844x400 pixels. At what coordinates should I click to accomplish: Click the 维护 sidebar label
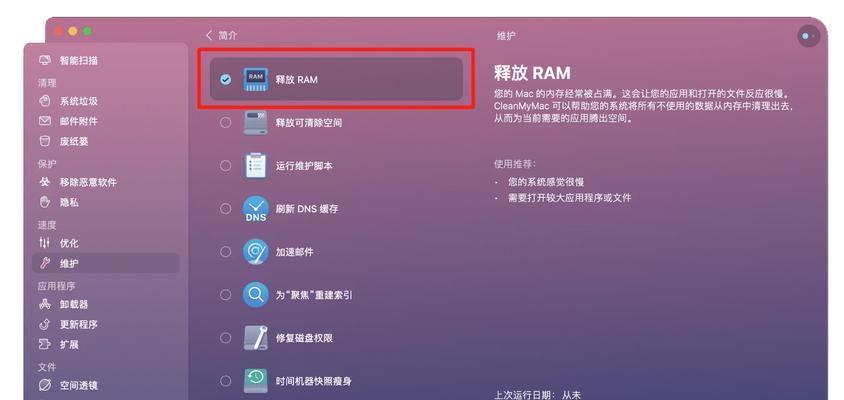(69, 263)
